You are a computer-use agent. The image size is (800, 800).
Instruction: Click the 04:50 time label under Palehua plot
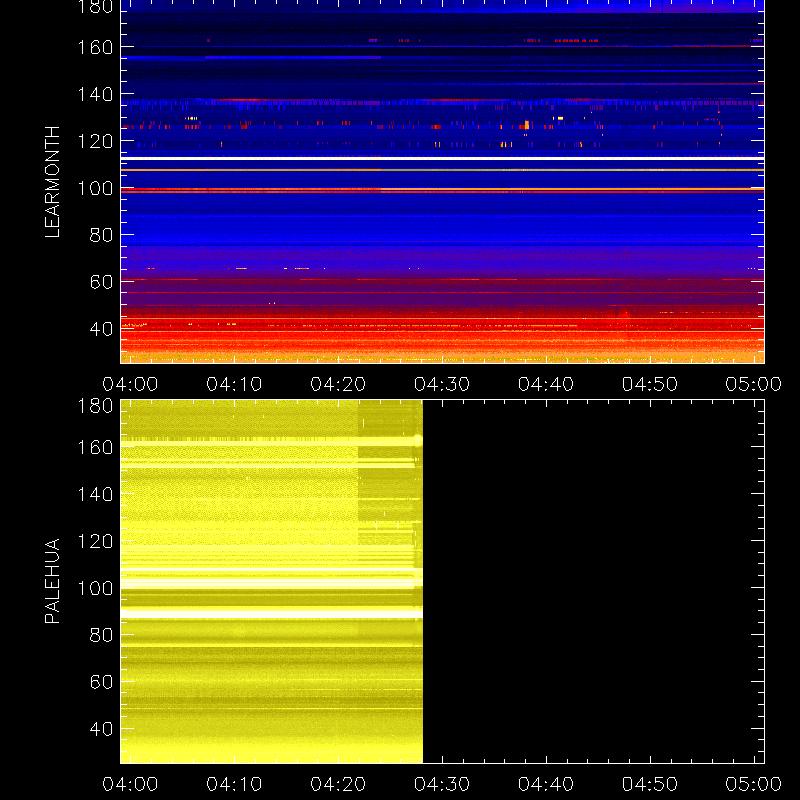[x=650, y=784]
